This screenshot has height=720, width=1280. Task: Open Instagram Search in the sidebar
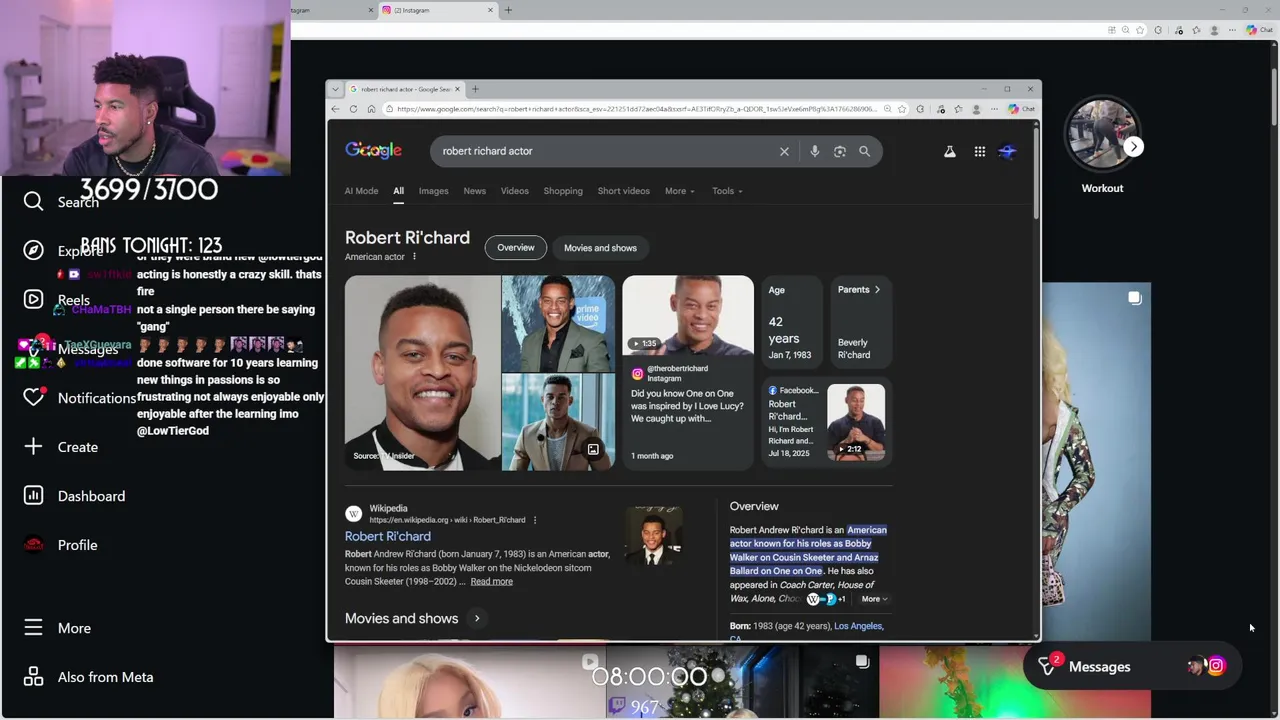[62, 202]
